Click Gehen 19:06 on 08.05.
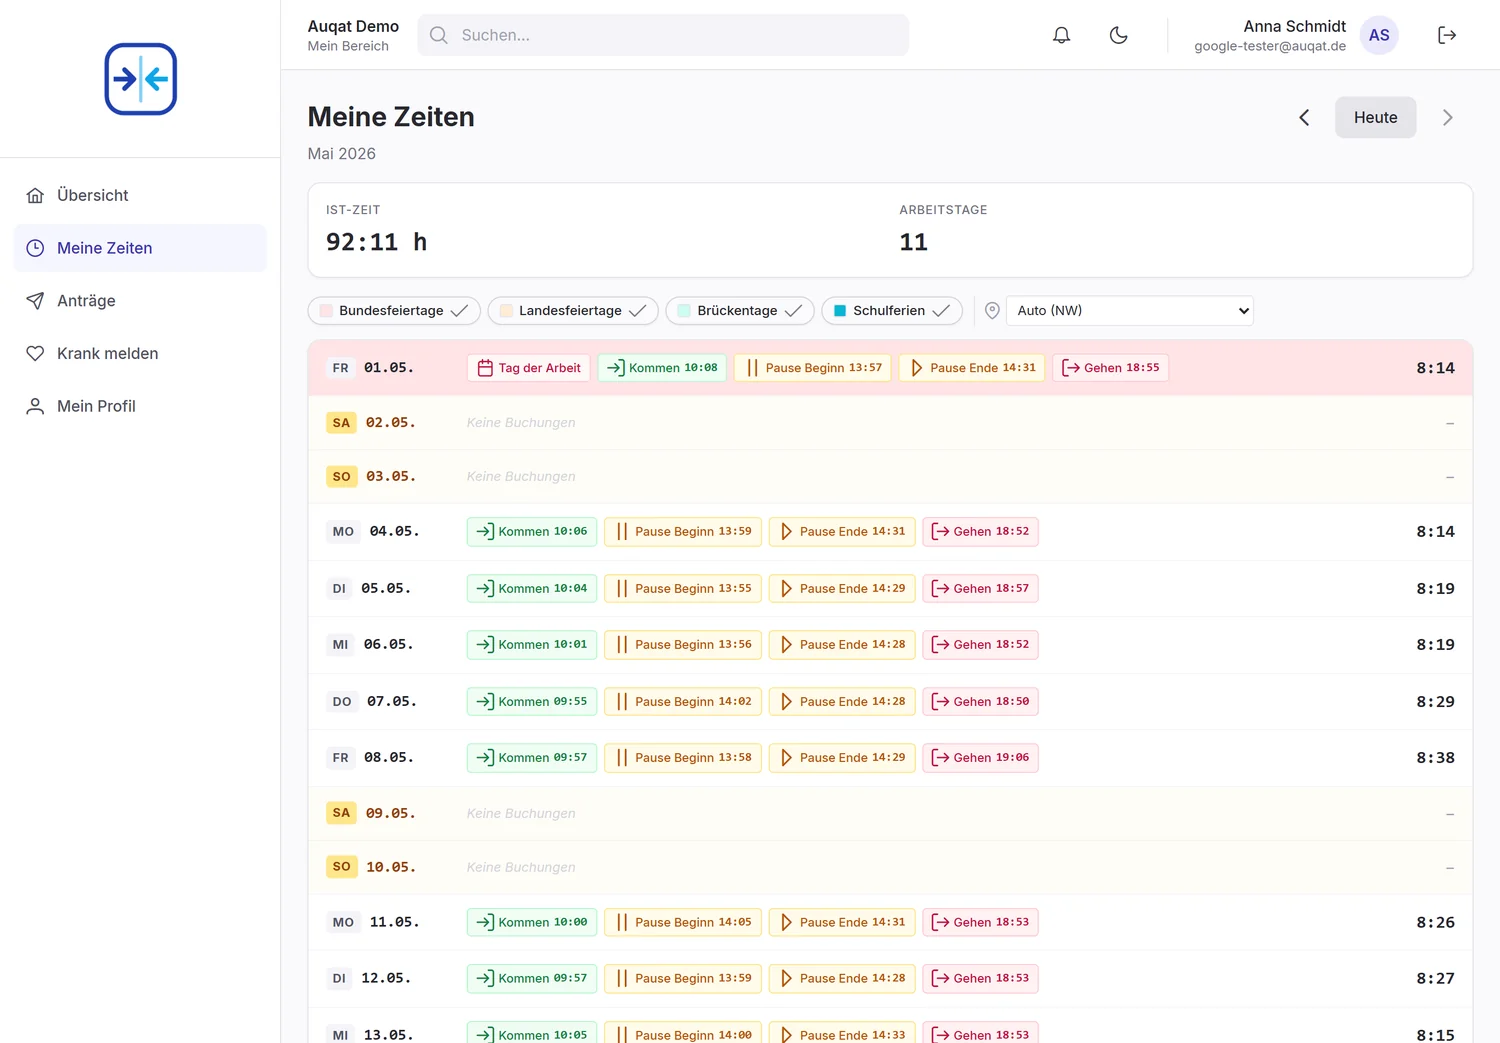The image size is (1500, 1043). click(981, 757)
